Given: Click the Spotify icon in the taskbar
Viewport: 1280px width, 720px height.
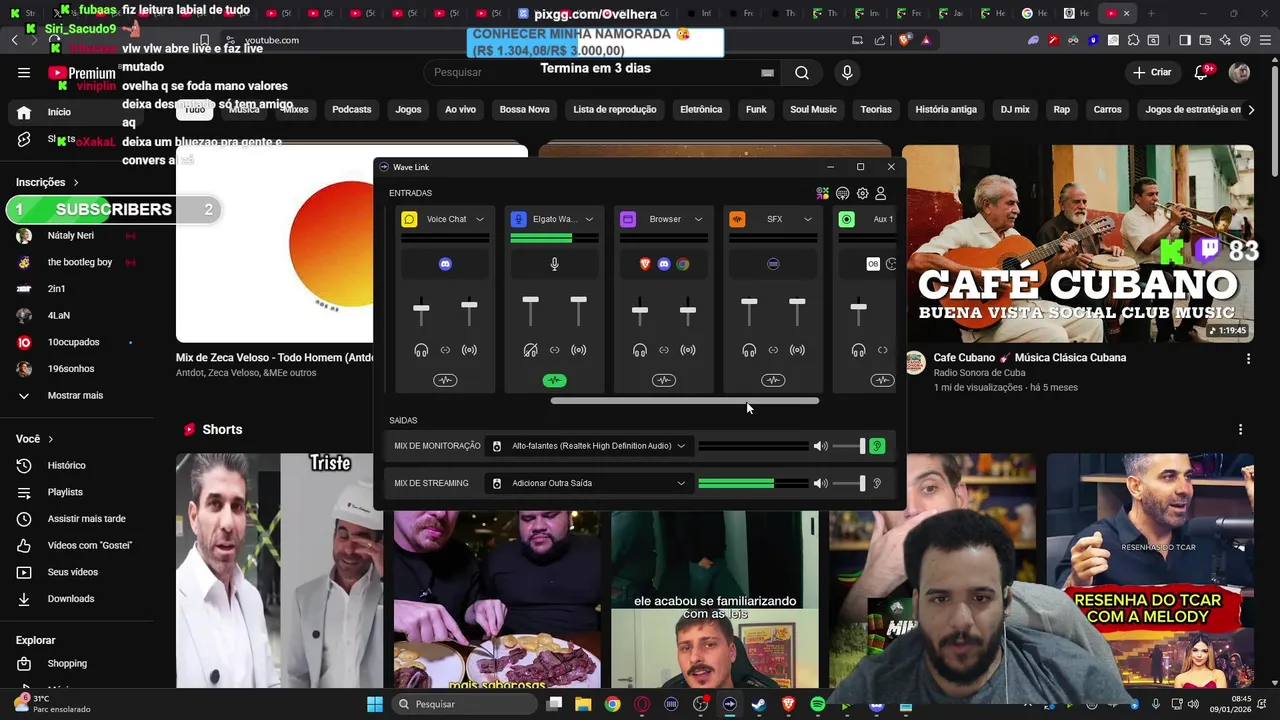Looking at the screenshot, I should [818, 704].
